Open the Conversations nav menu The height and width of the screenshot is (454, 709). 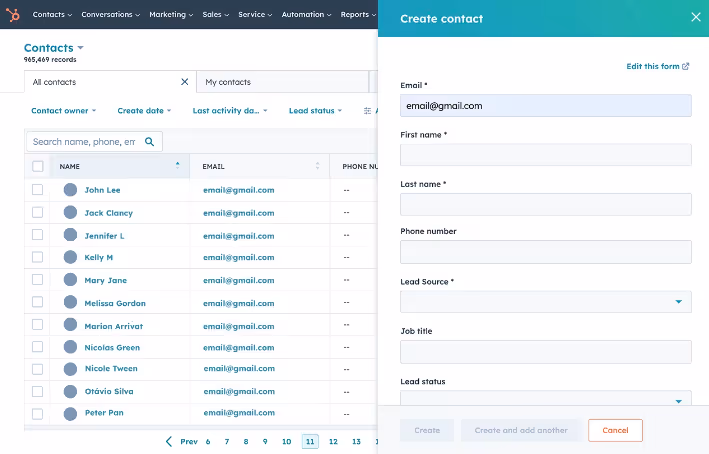tap(110, 14)
